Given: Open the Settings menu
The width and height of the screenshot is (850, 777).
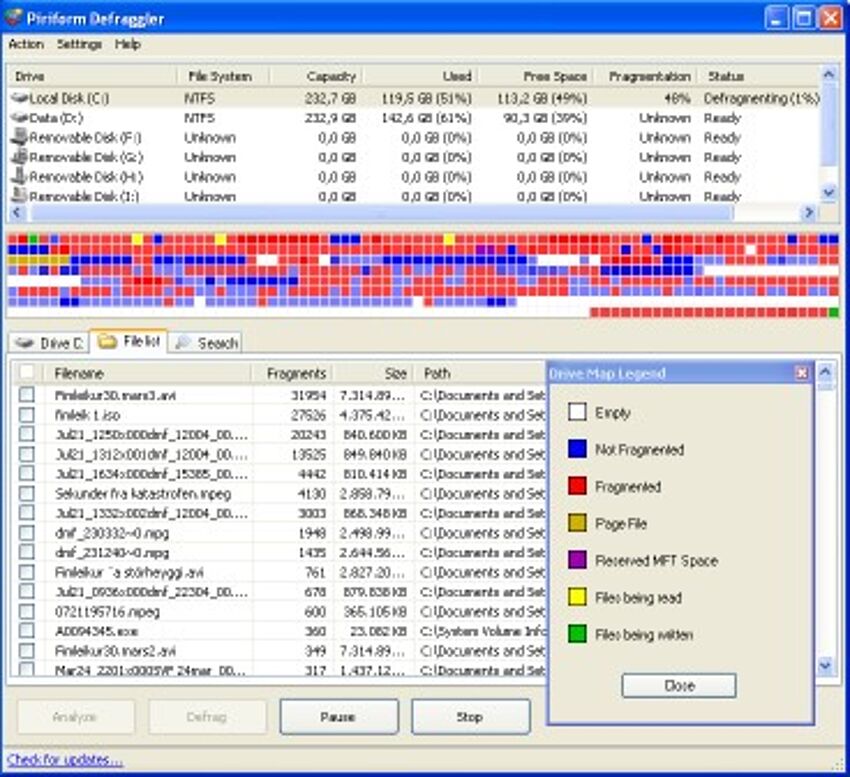Looking at the screenshot, I should point(79,44).
